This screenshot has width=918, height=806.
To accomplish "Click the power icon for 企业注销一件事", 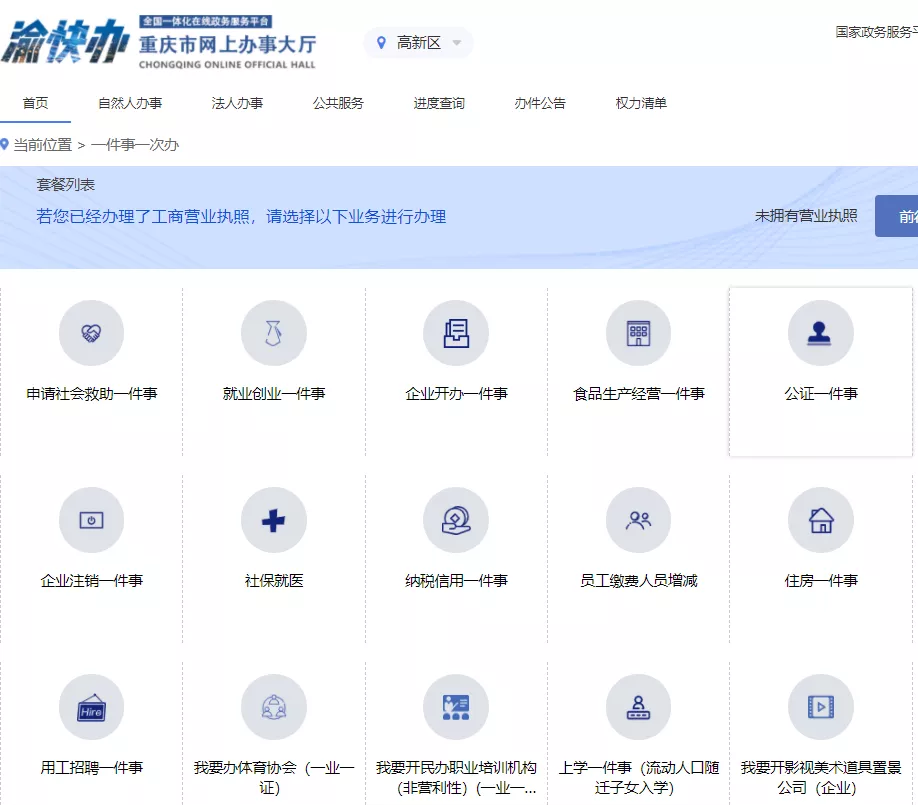I will point(91,520).
